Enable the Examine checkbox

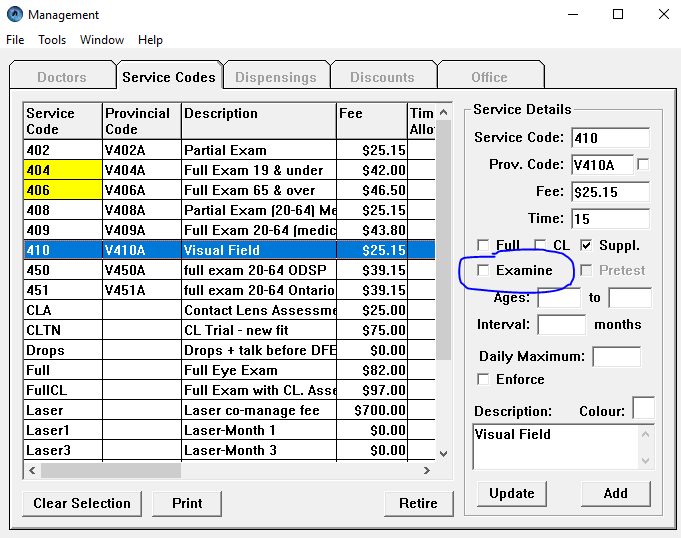click(x=483, y=270)
